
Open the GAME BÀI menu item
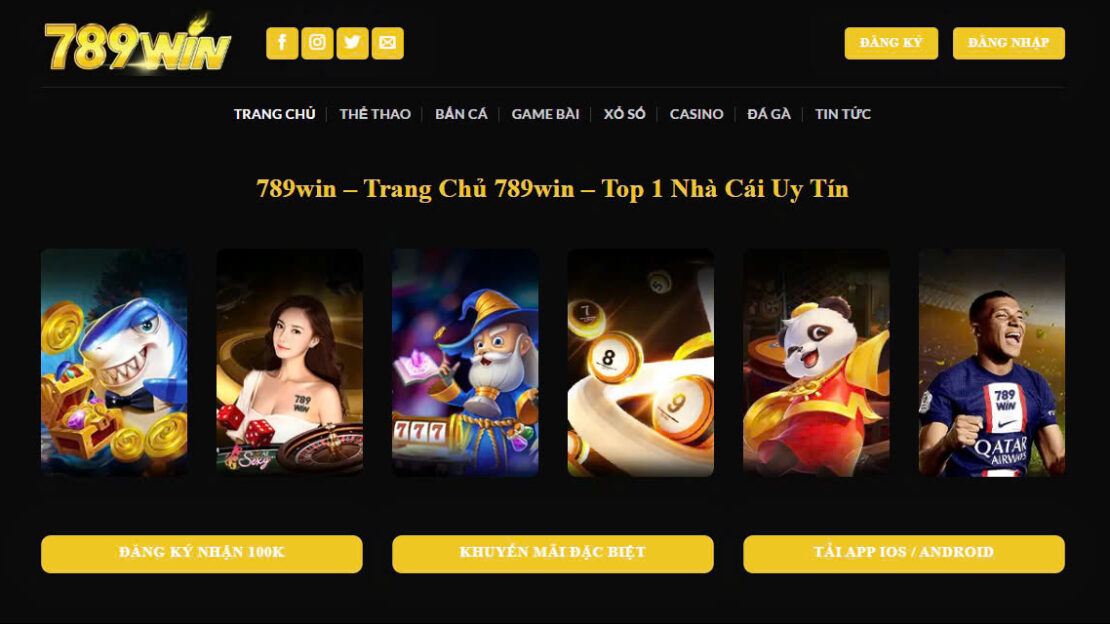tap(546, 114)
